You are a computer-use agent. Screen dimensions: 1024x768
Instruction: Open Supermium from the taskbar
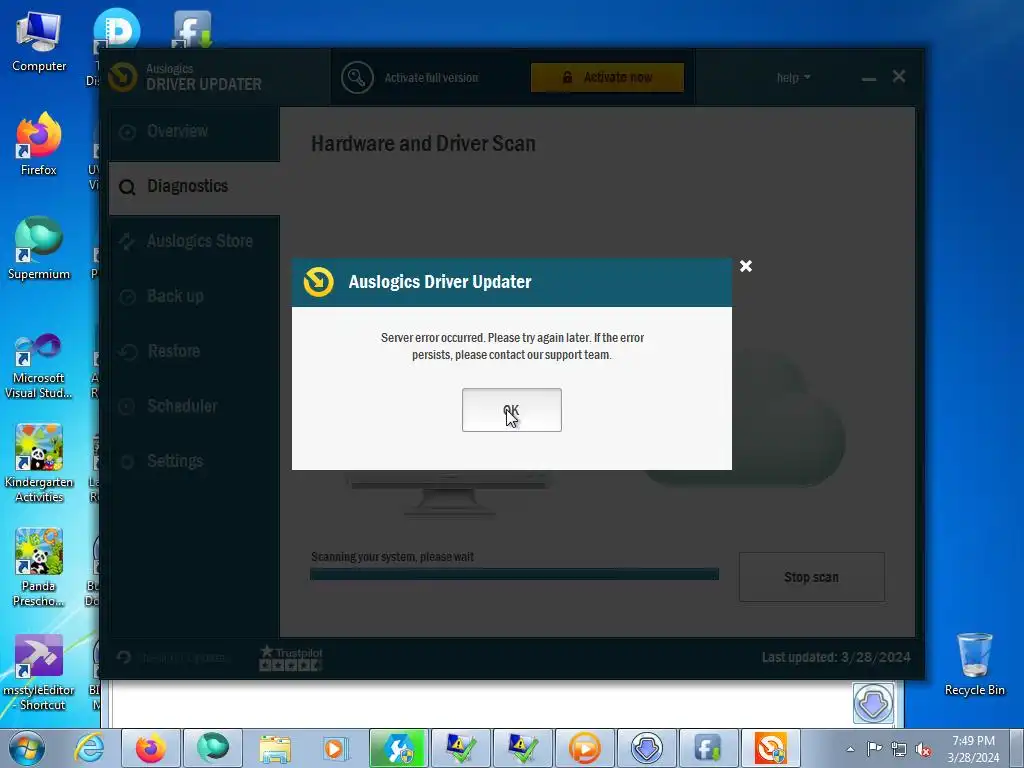coord(212,748)
